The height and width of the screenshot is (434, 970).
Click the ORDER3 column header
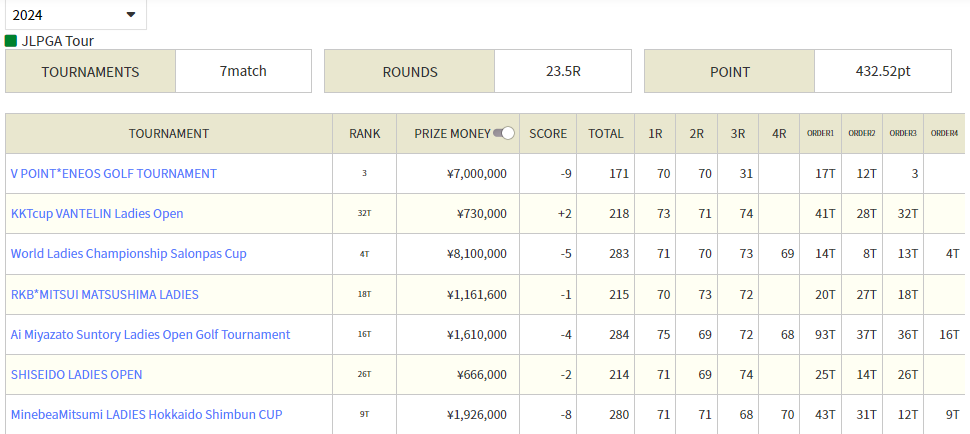tap(903, 134)
